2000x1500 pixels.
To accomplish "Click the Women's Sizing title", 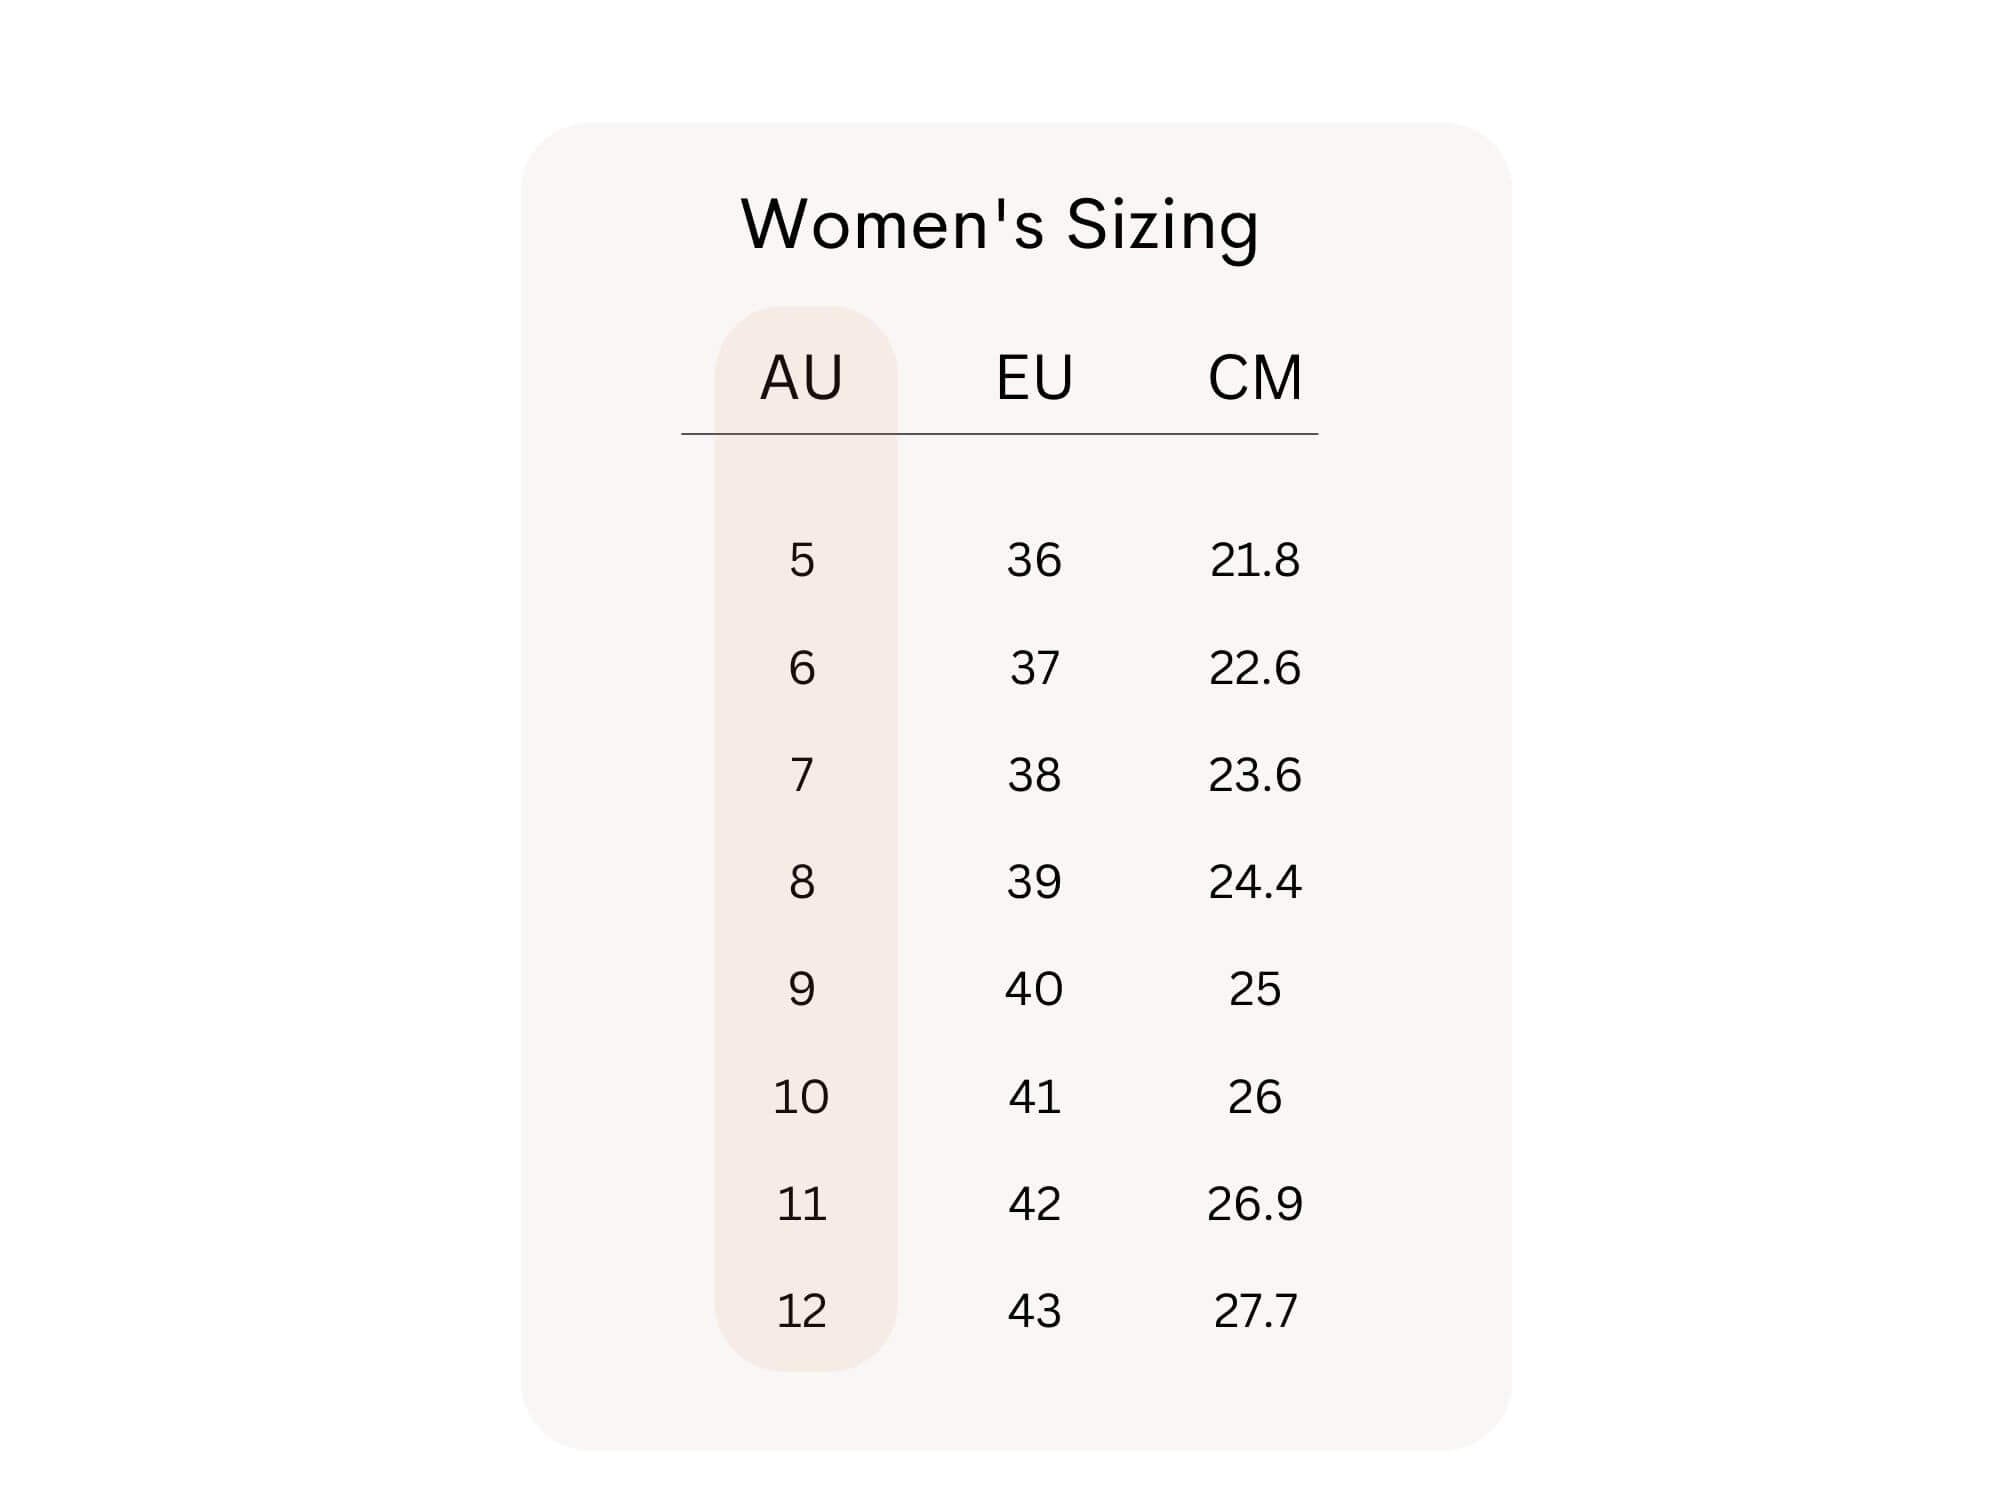I will point(999,224).
